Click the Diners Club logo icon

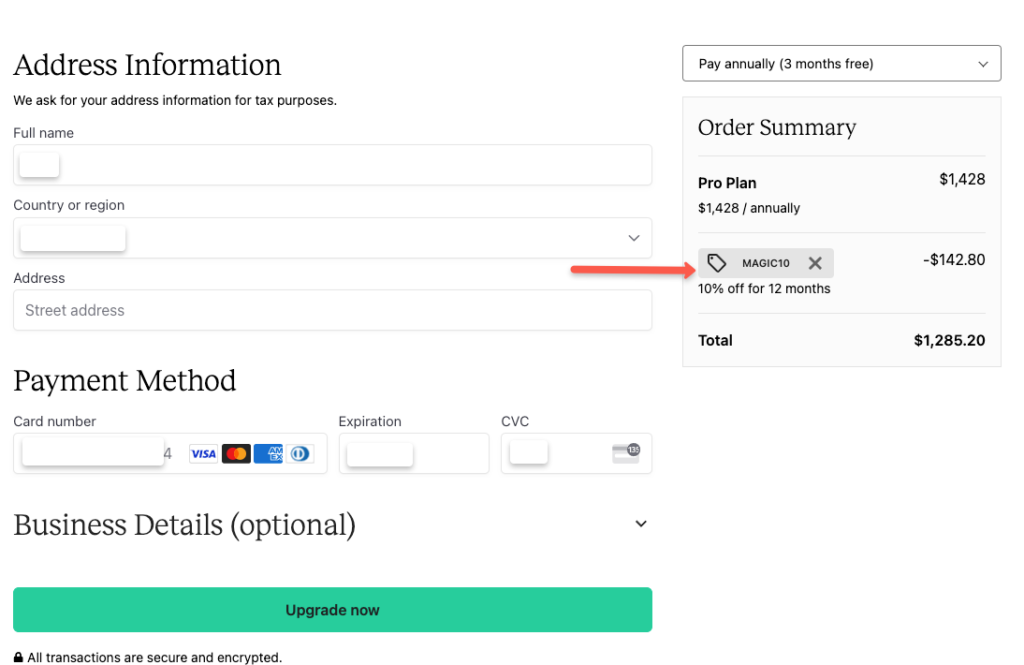298,454
